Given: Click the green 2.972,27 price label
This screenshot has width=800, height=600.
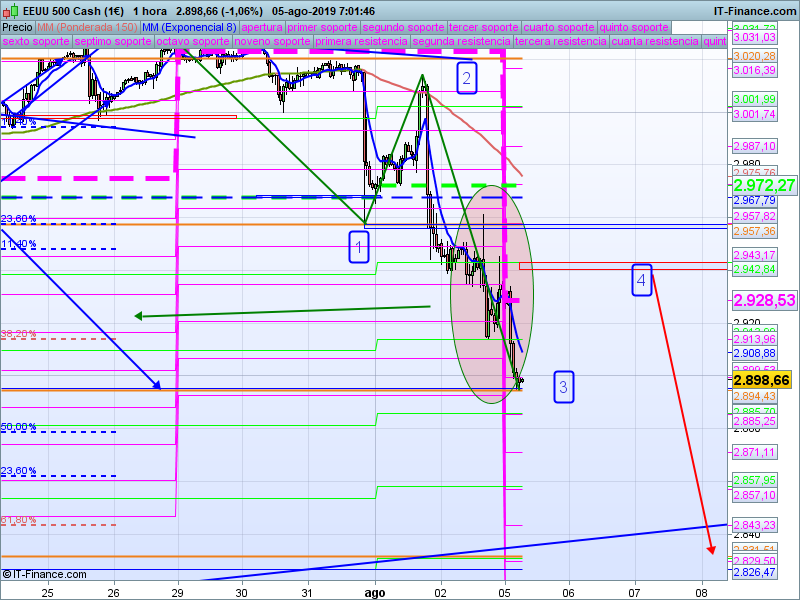Looking at the screenshot, I should tap(764, 185).
